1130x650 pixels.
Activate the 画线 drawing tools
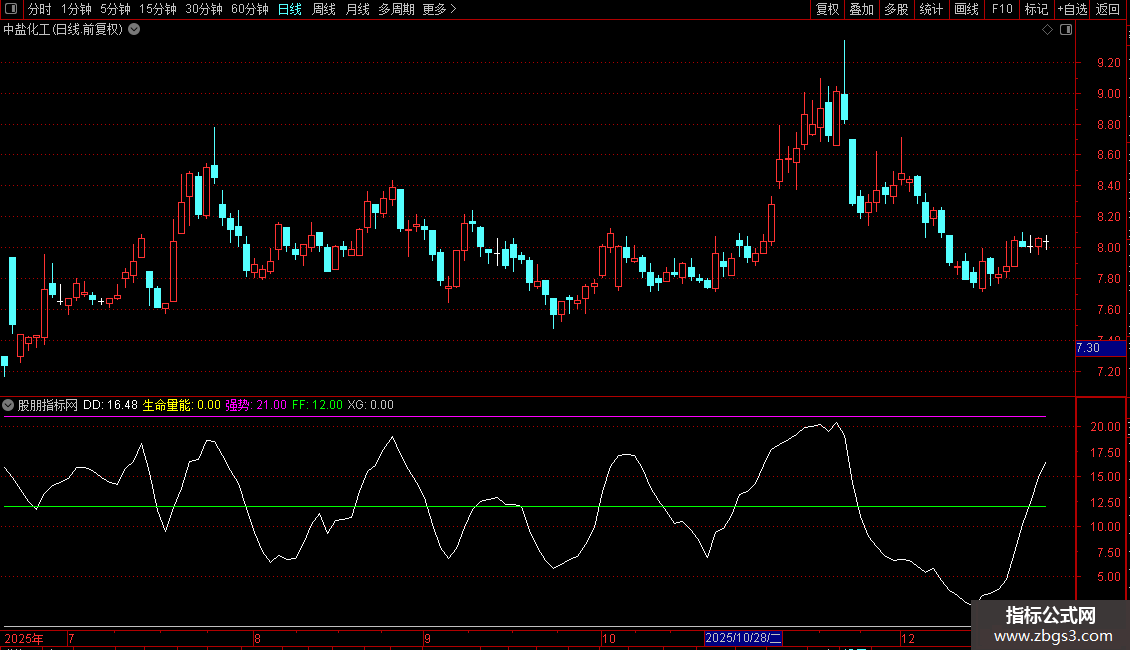(966, 9)
